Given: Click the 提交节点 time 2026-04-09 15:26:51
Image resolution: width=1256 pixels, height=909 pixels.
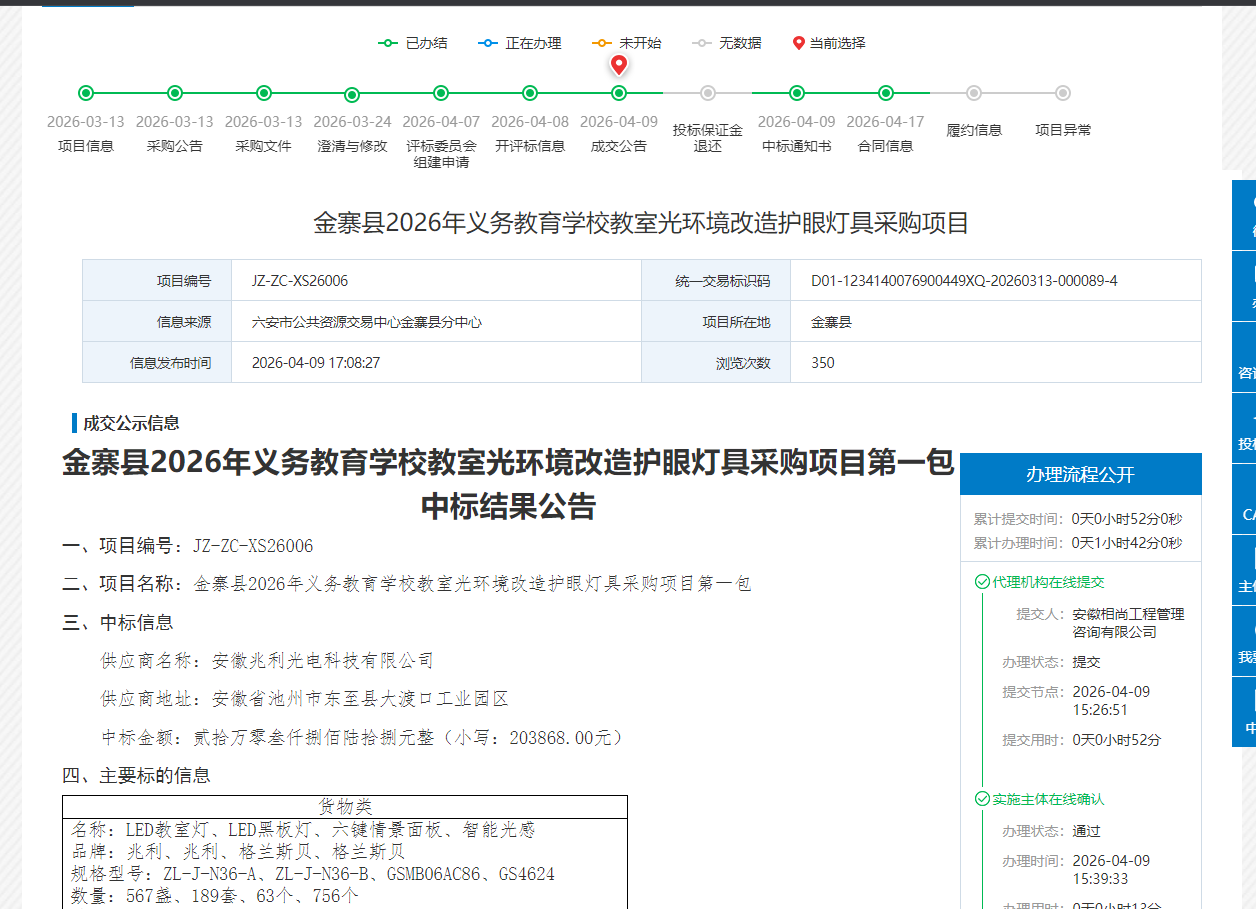Looking at the screenshot, I should pos(1111,701).
